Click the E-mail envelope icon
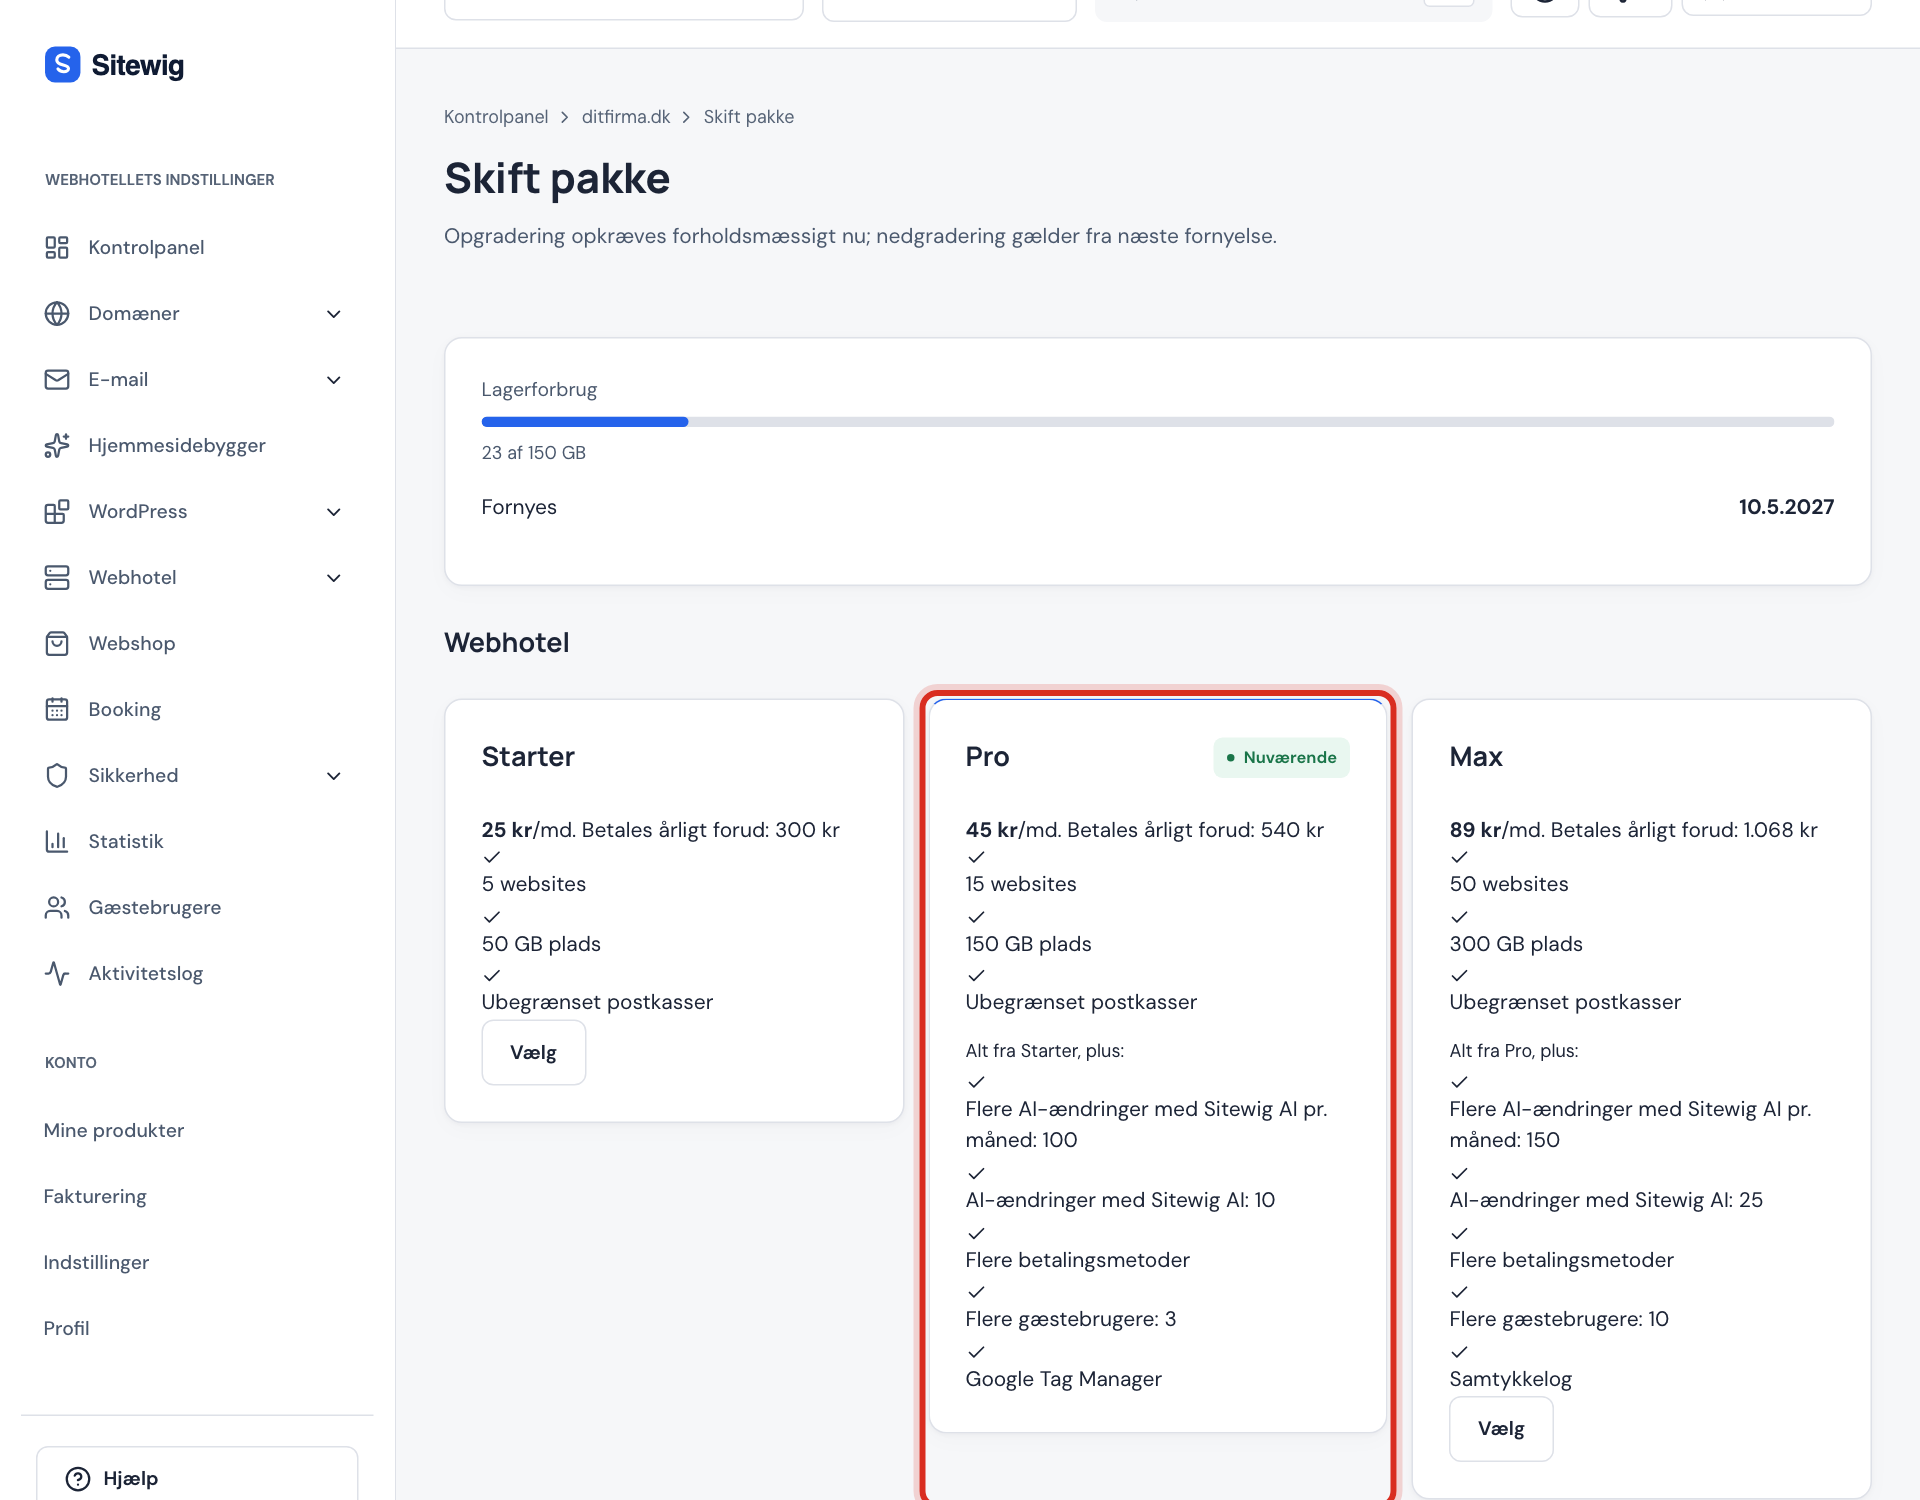The image size is (1920, 1500). [57, 379]
